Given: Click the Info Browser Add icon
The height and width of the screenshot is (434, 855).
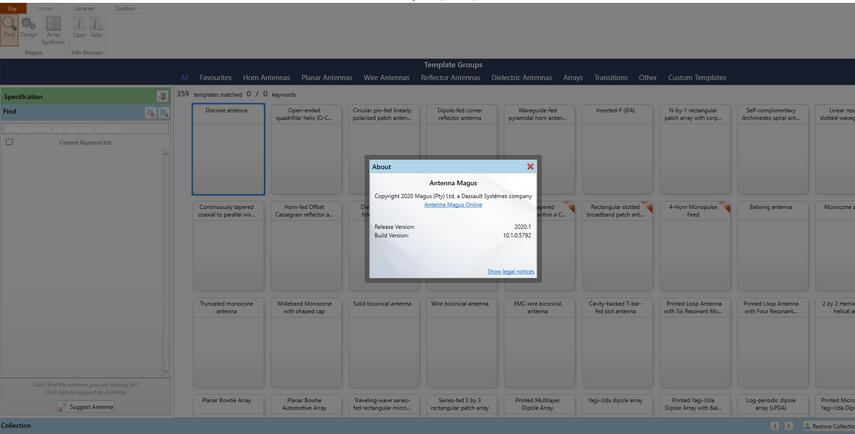Looking at the screenshot, I should [x=96, y=28].
